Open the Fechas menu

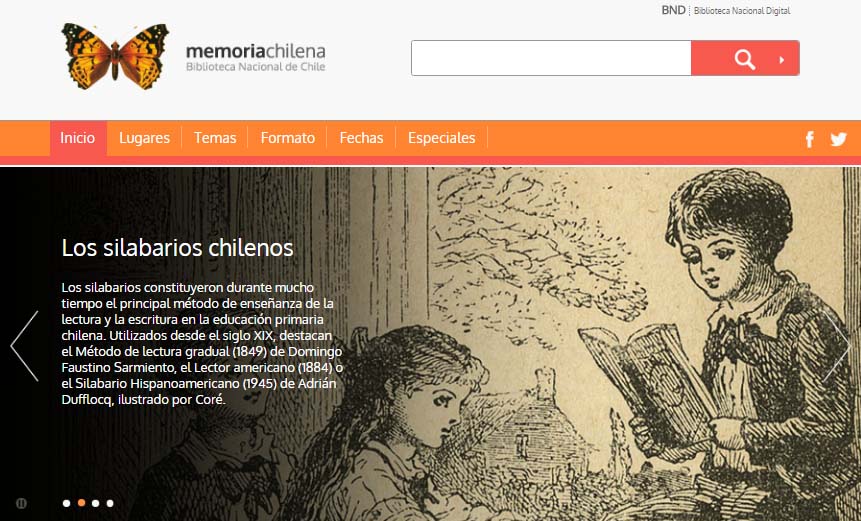click(361, 138)
